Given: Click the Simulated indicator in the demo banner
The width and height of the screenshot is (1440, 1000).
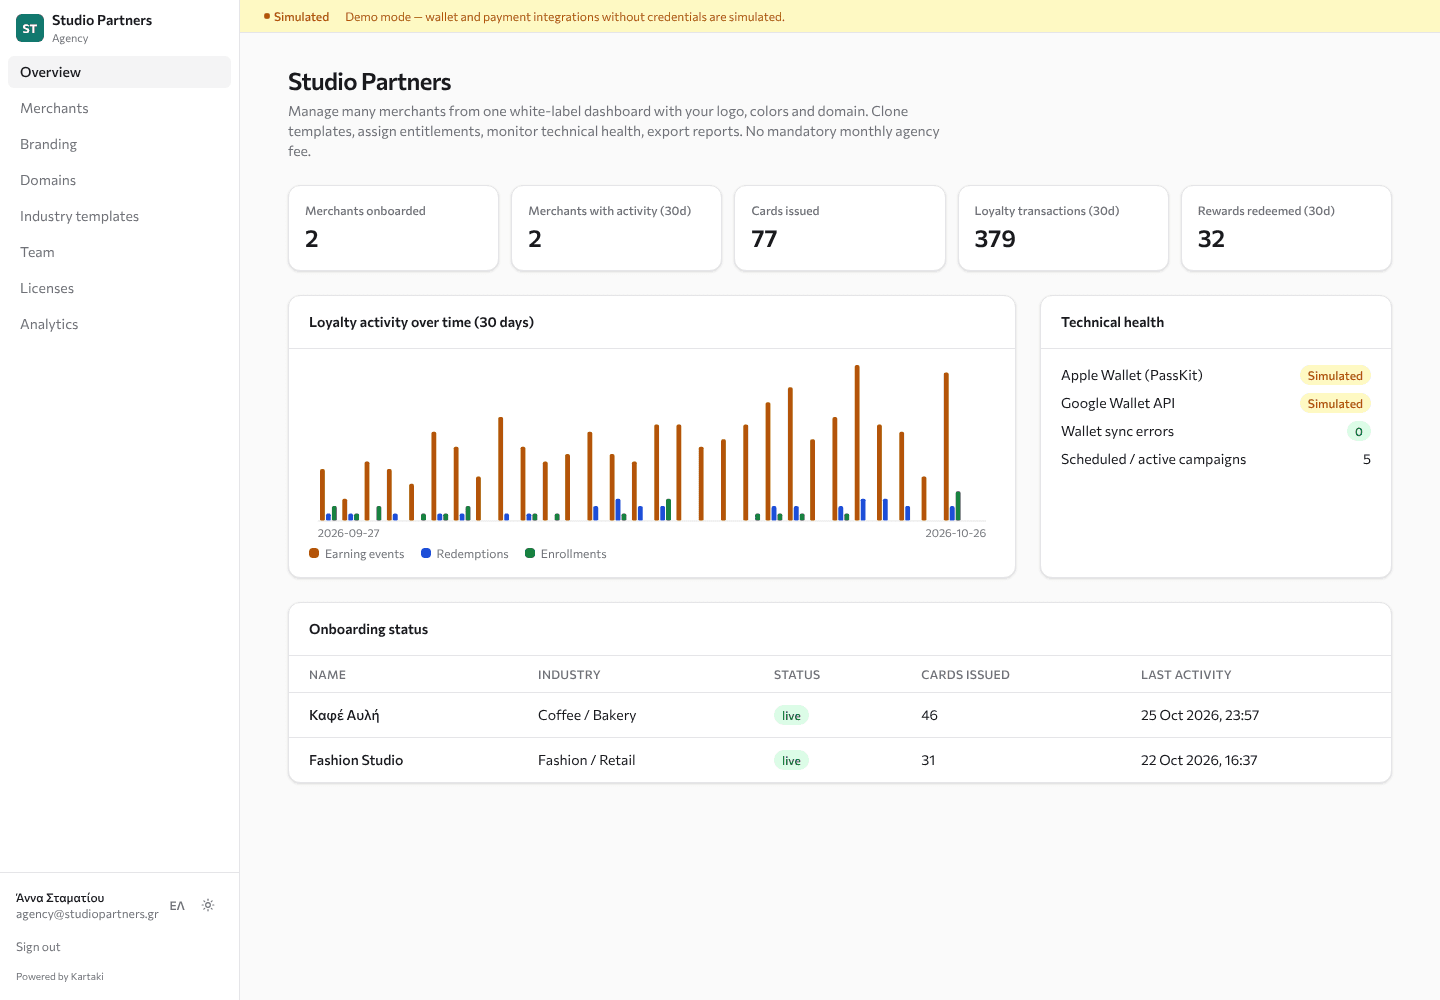Looking at the screenshot, I should coord(296,17).
